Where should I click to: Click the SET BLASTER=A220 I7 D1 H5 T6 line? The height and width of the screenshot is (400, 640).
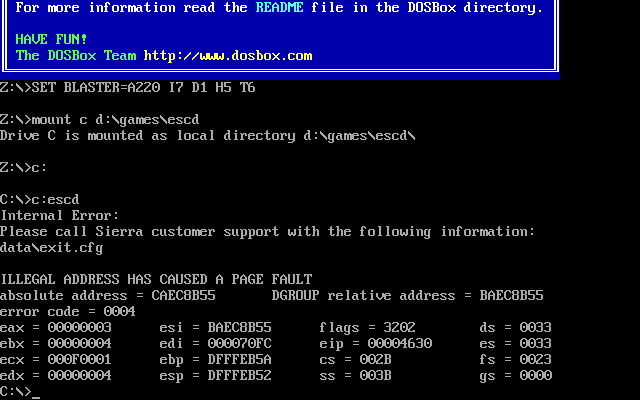(x=128, y=87)
